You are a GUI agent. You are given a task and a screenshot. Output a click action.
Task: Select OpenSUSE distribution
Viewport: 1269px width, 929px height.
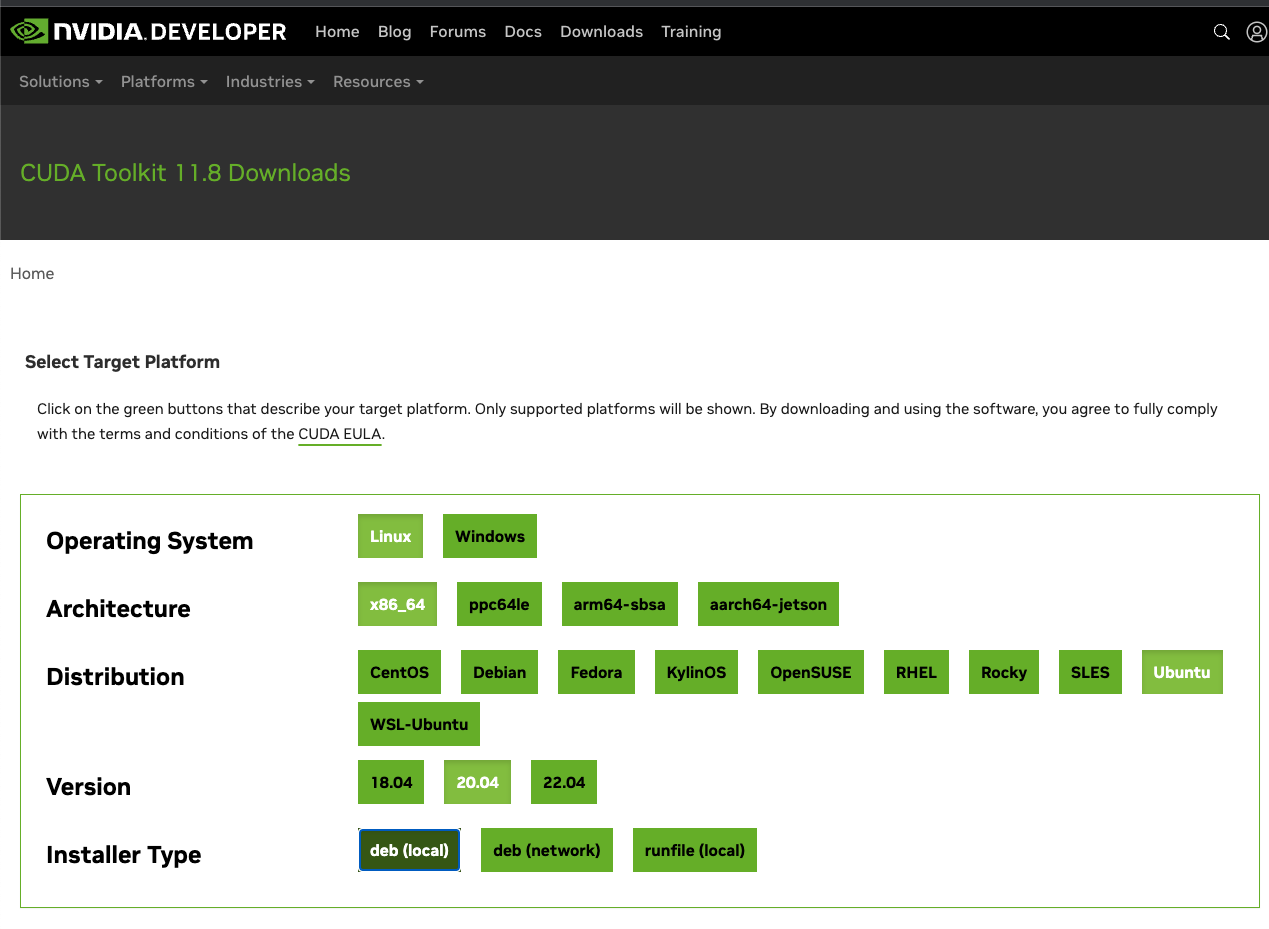811,672
